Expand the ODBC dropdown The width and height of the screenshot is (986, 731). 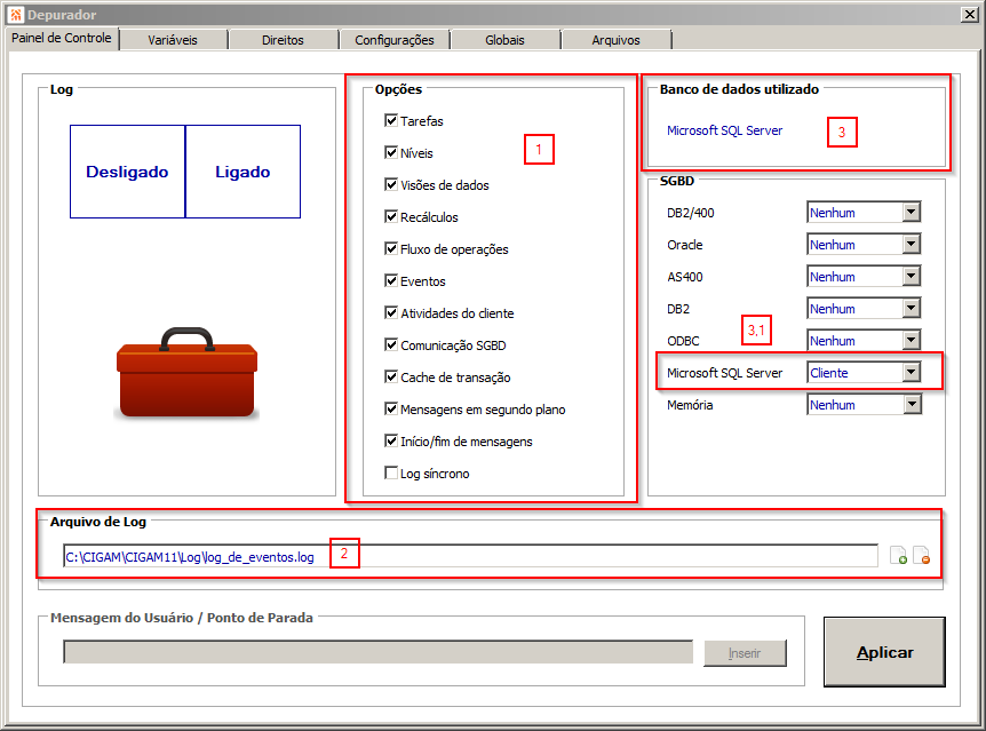coord(911,341)
